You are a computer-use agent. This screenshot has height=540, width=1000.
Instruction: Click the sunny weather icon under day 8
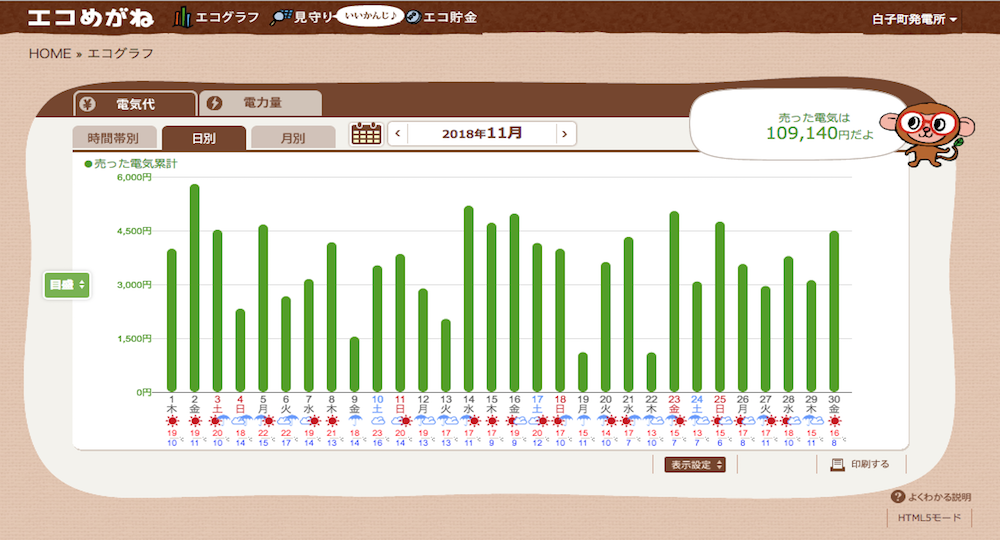click(x=332, y=421)
